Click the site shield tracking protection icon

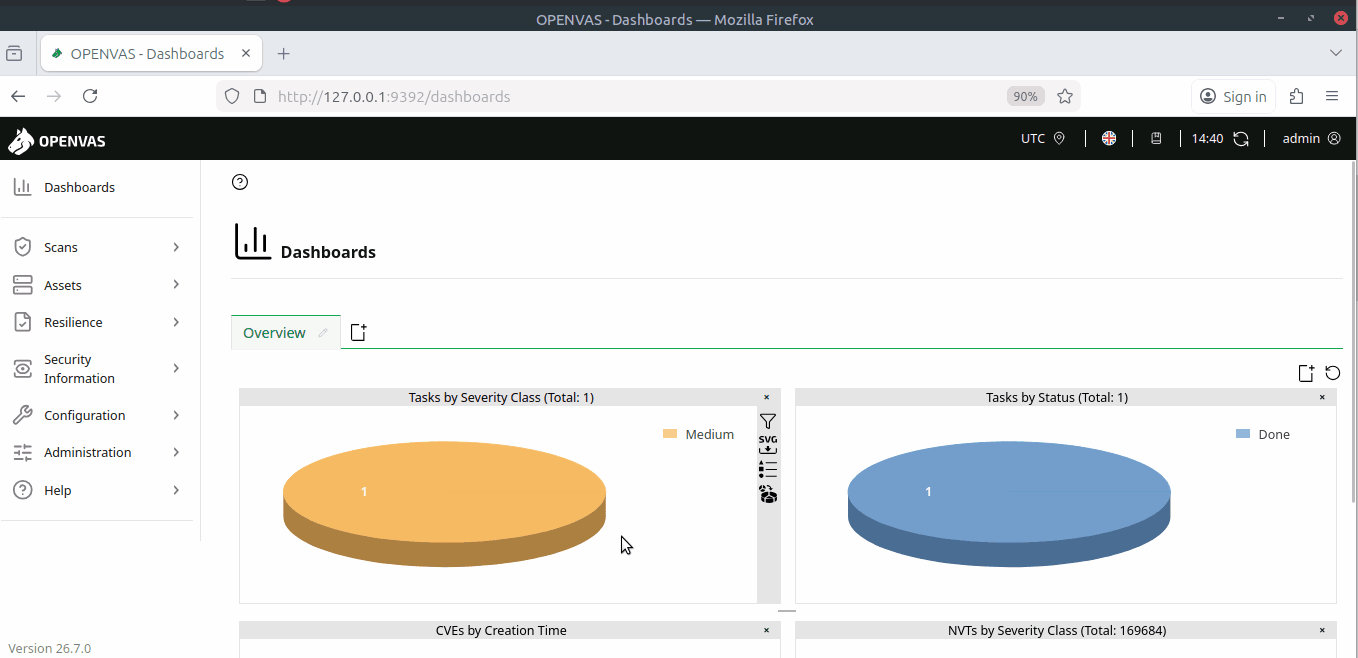(232, 96)
